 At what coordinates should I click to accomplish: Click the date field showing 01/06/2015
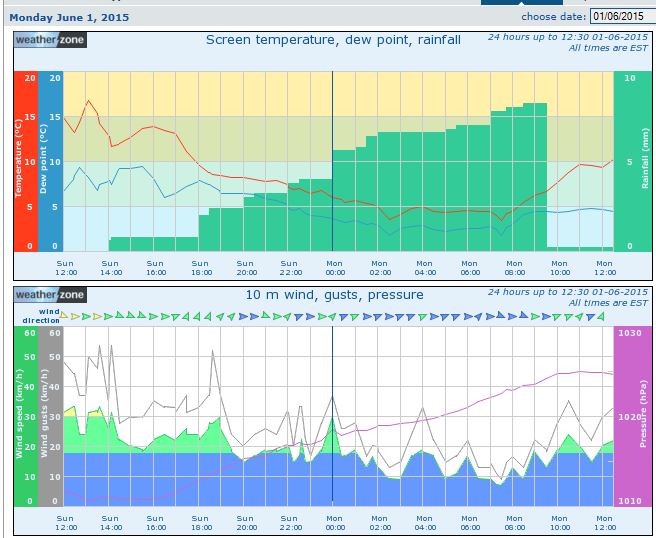pos(620,16)
